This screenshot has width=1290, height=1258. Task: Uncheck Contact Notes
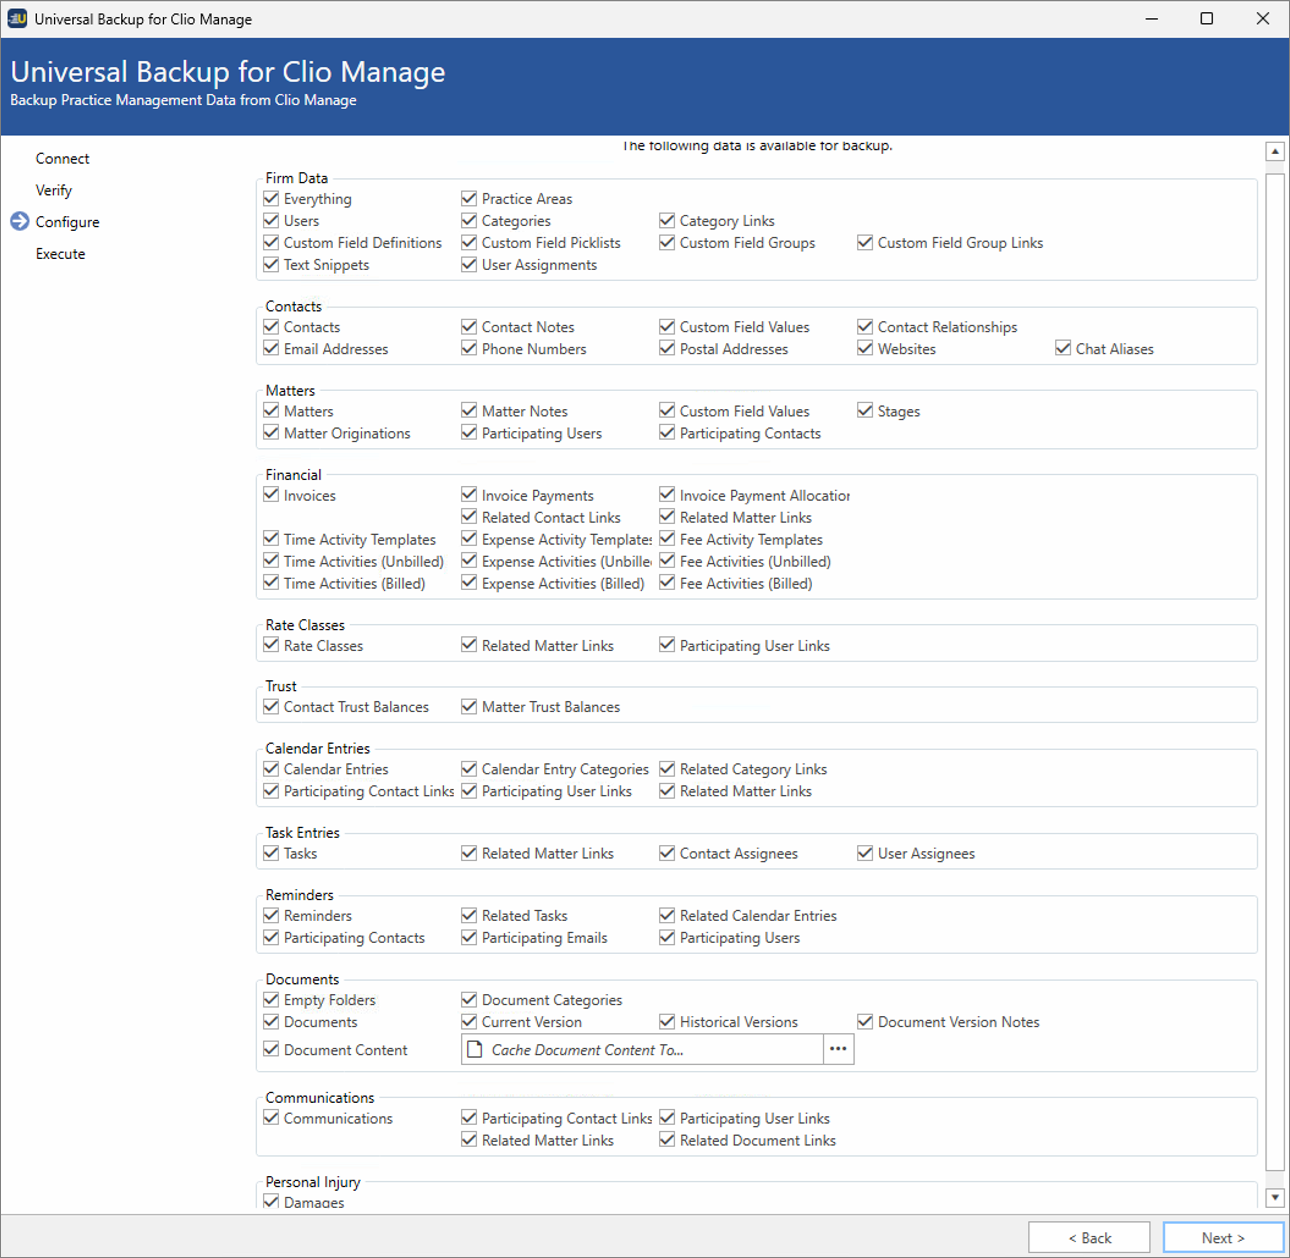(469, 326)
